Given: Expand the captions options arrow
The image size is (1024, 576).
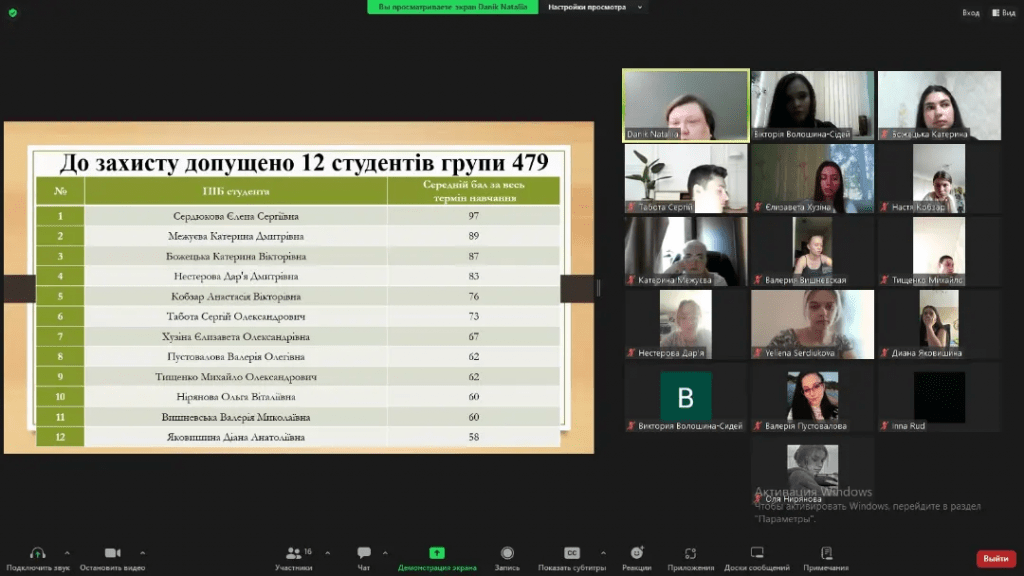Looking at the screenshot, I should click(602, 552).
